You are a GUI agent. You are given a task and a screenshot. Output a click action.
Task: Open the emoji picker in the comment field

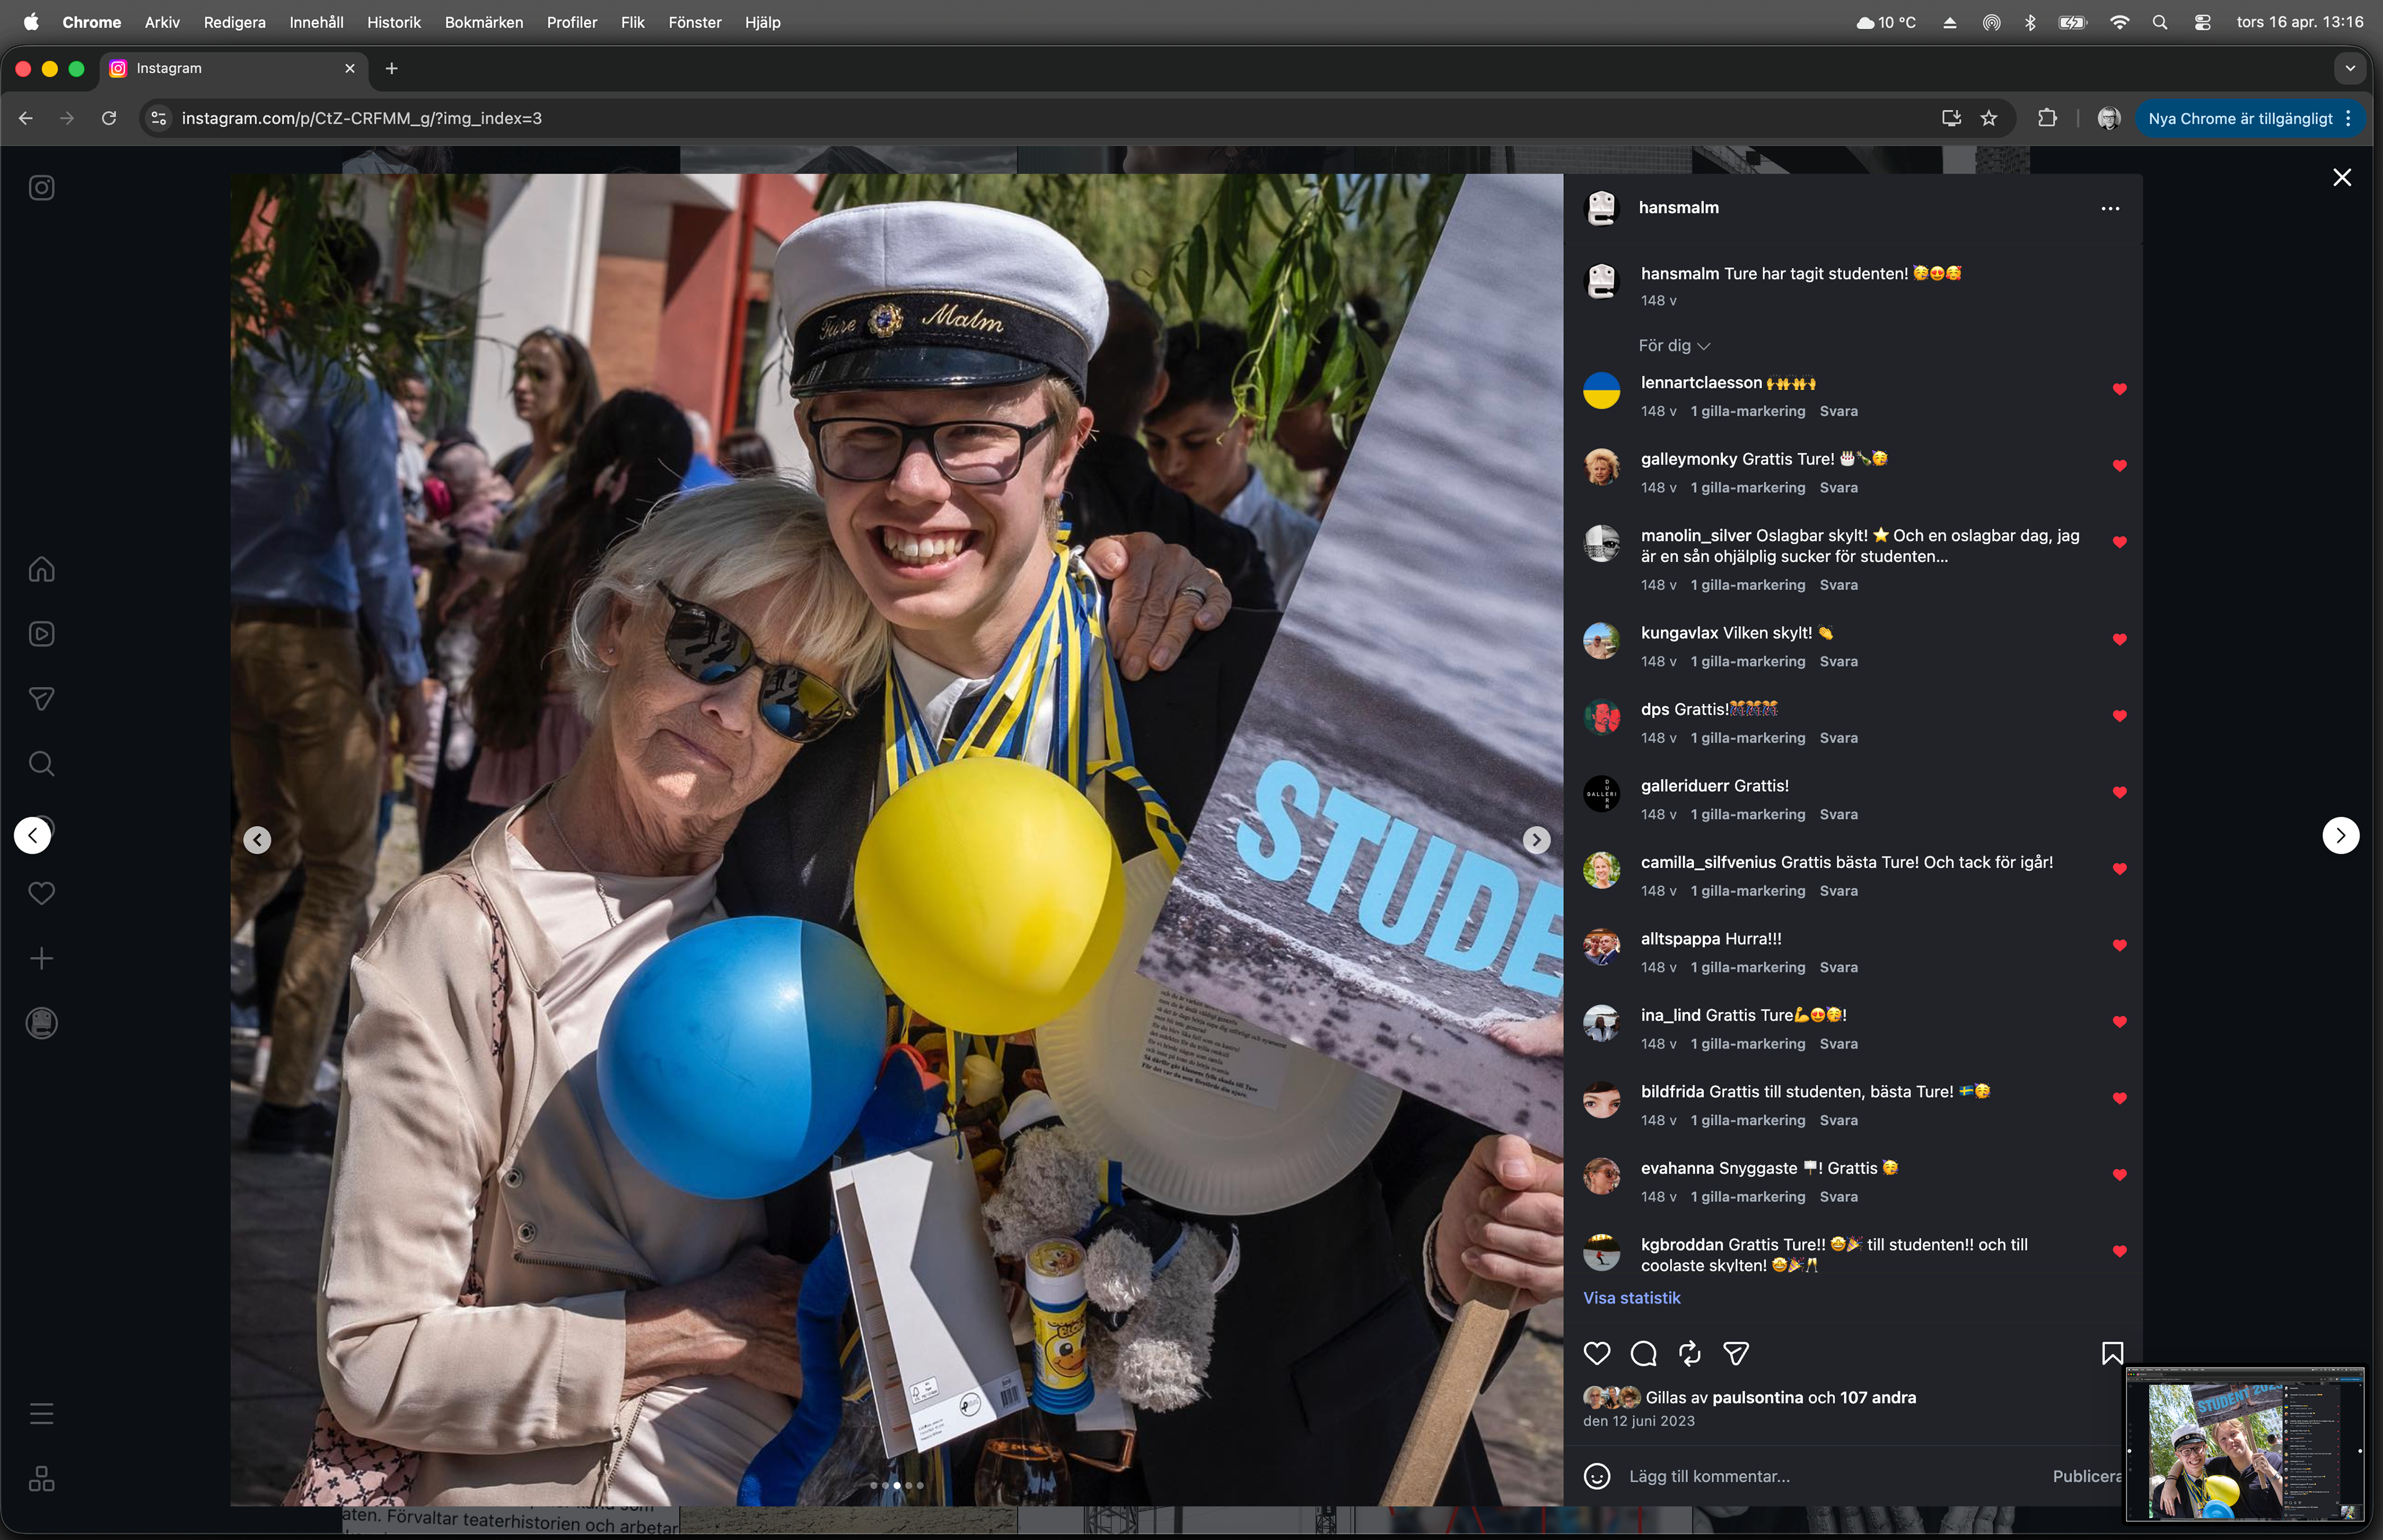tap(1597, 1476)
